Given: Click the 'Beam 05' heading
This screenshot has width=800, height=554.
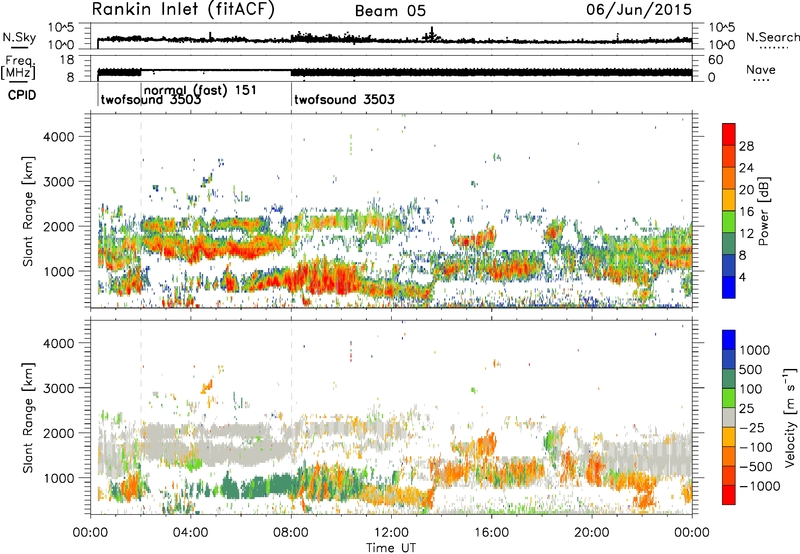Looking at the screenshot, I should coord(390,11).
